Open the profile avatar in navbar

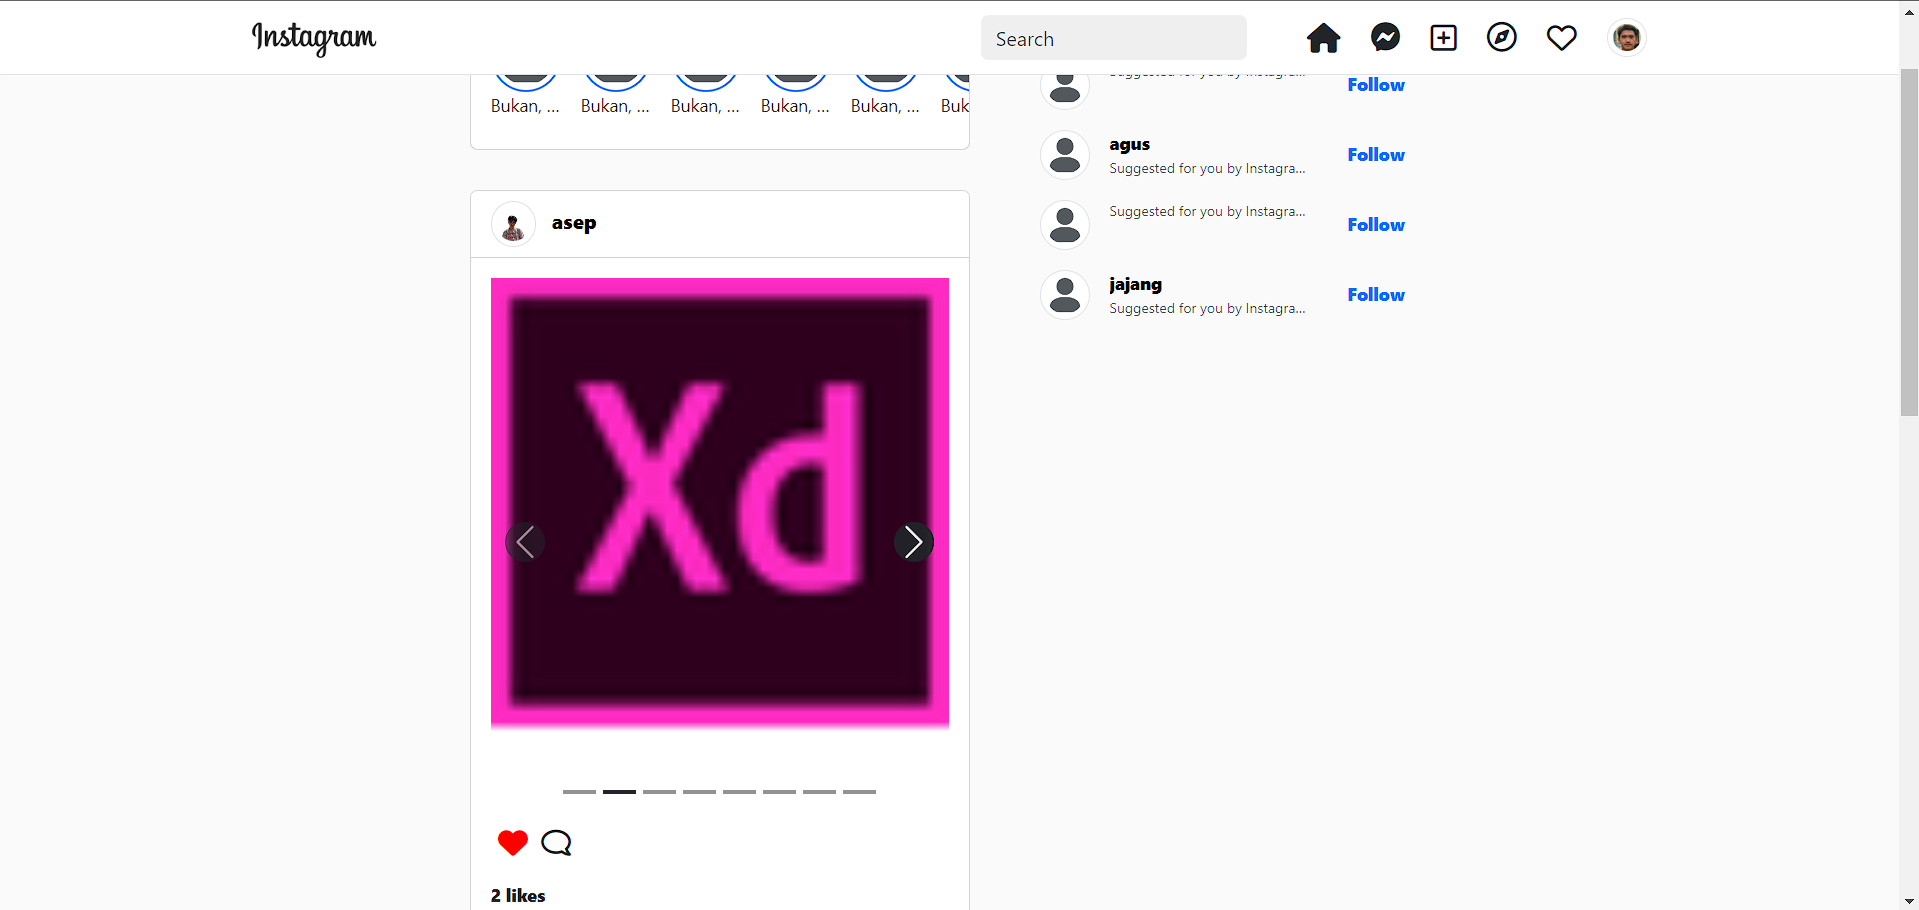(x=1626, y=38)
